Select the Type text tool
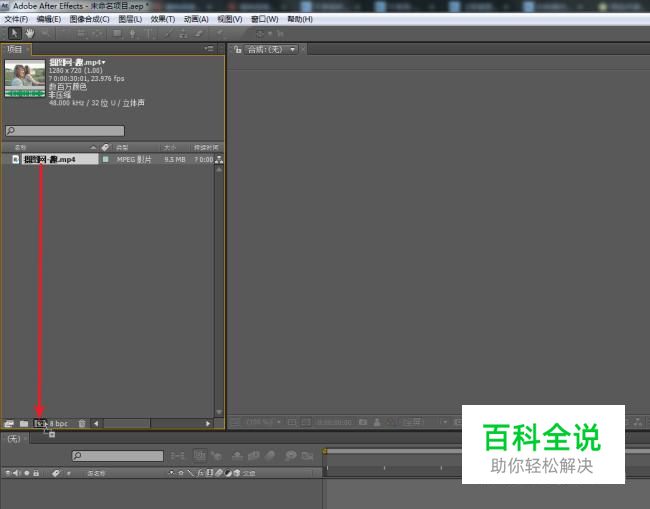650x509 pixels. (149, 34)
